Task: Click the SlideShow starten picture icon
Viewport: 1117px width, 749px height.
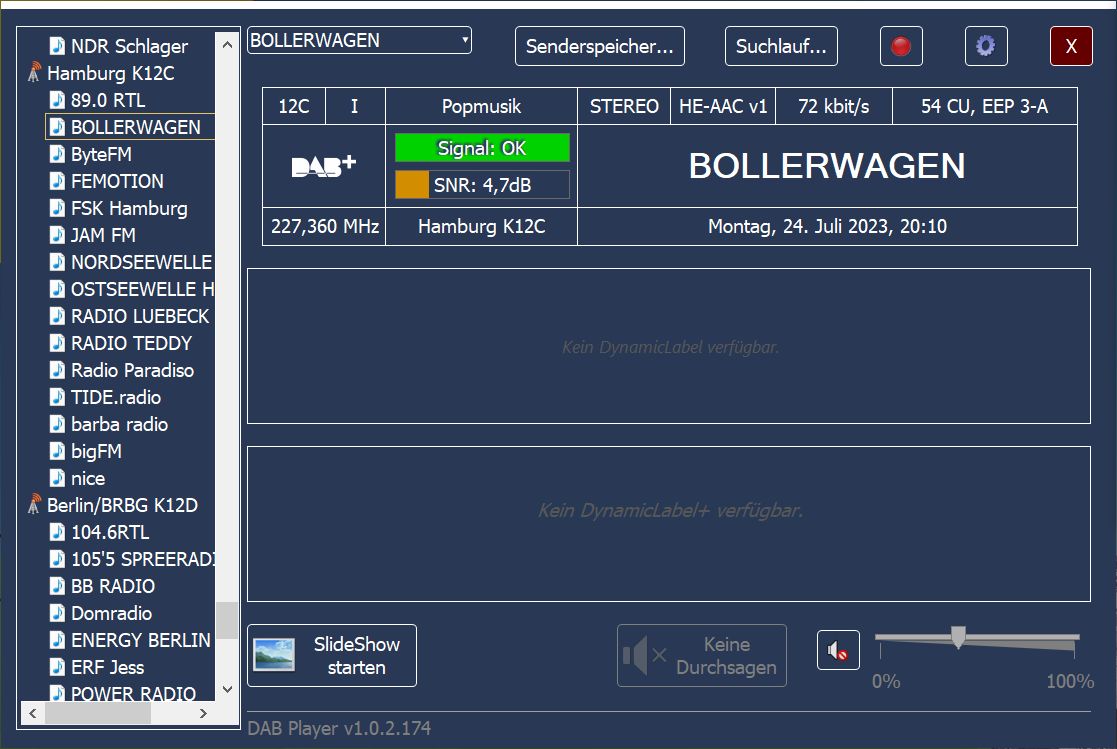Action: (x=274, y=655)
